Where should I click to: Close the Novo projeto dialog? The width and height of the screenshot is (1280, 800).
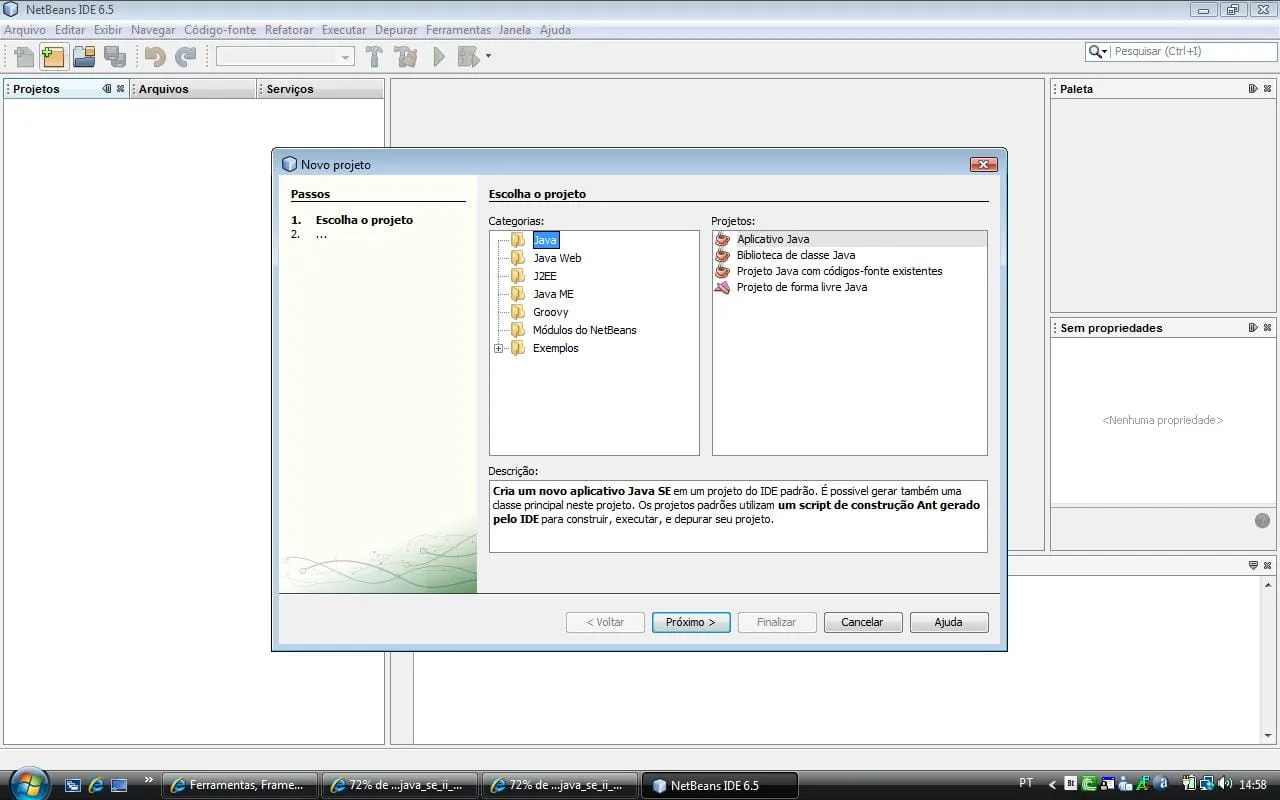point(983,164)
